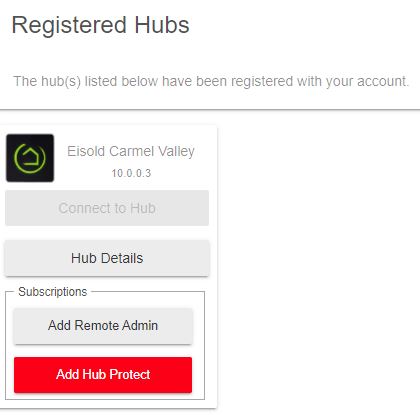The image size is (420, 415).
Task: Click the hub registration description sentence
Action: 211,82
